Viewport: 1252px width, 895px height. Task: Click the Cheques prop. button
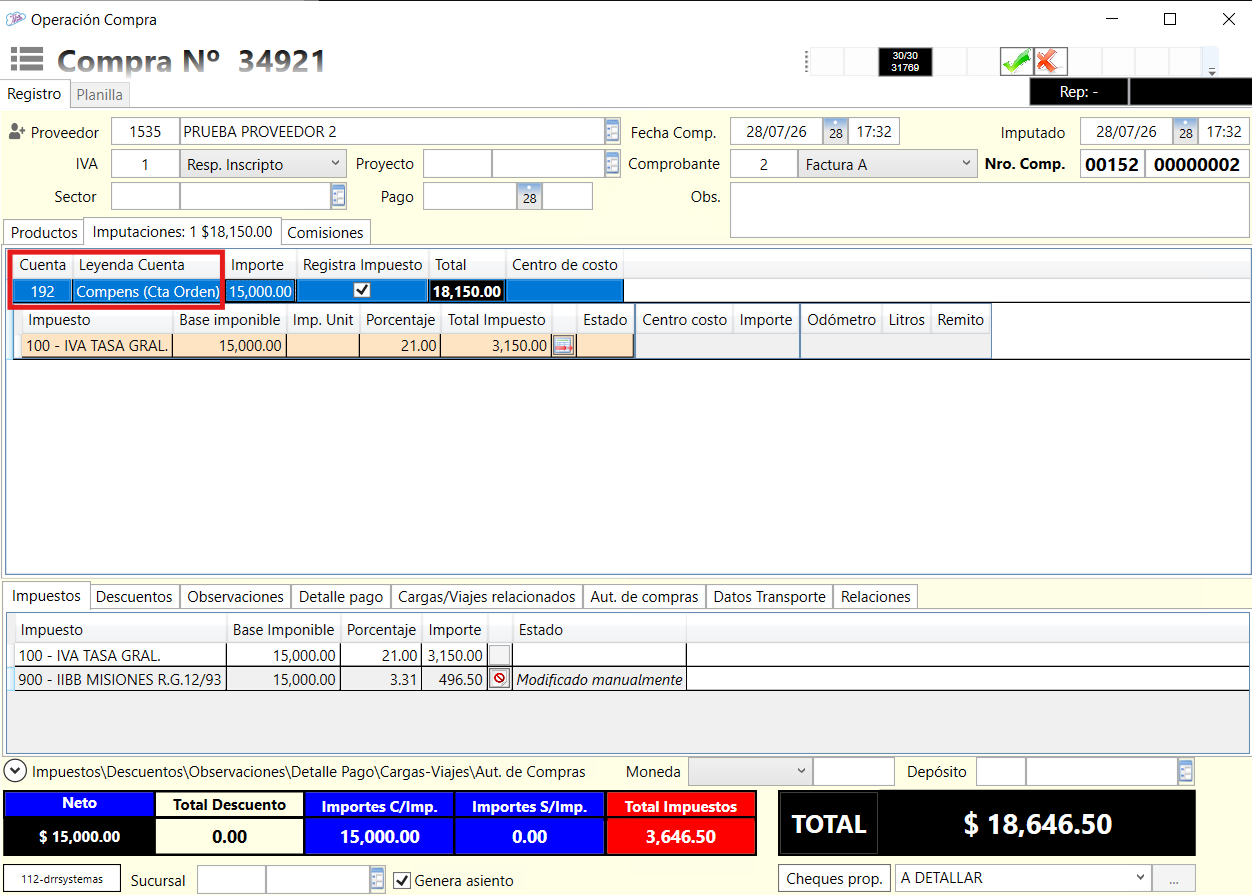point(835,878)
